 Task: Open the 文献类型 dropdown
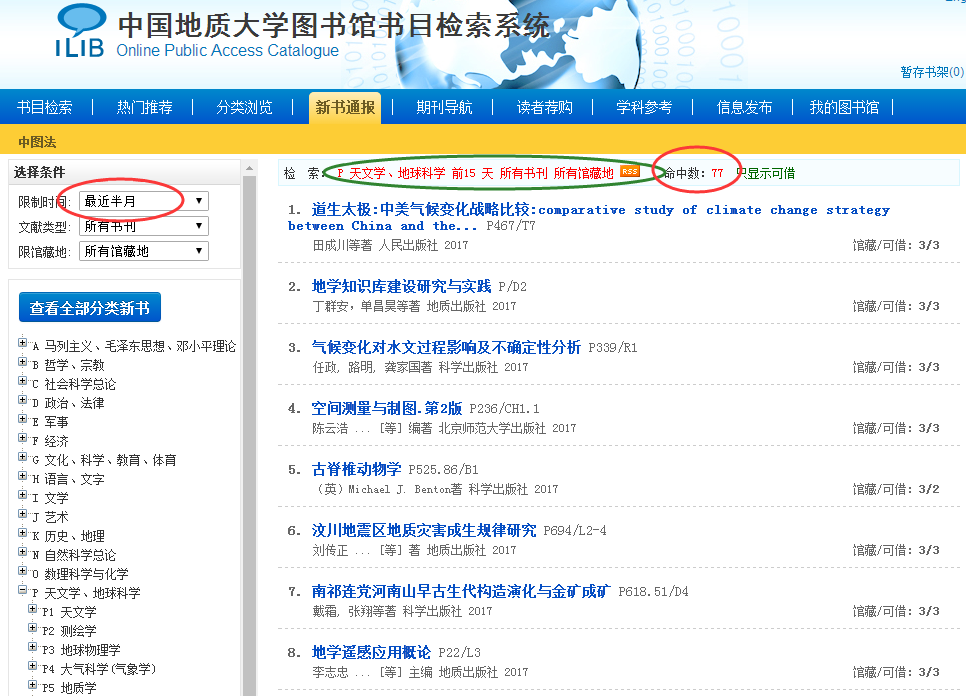point(143,226)
